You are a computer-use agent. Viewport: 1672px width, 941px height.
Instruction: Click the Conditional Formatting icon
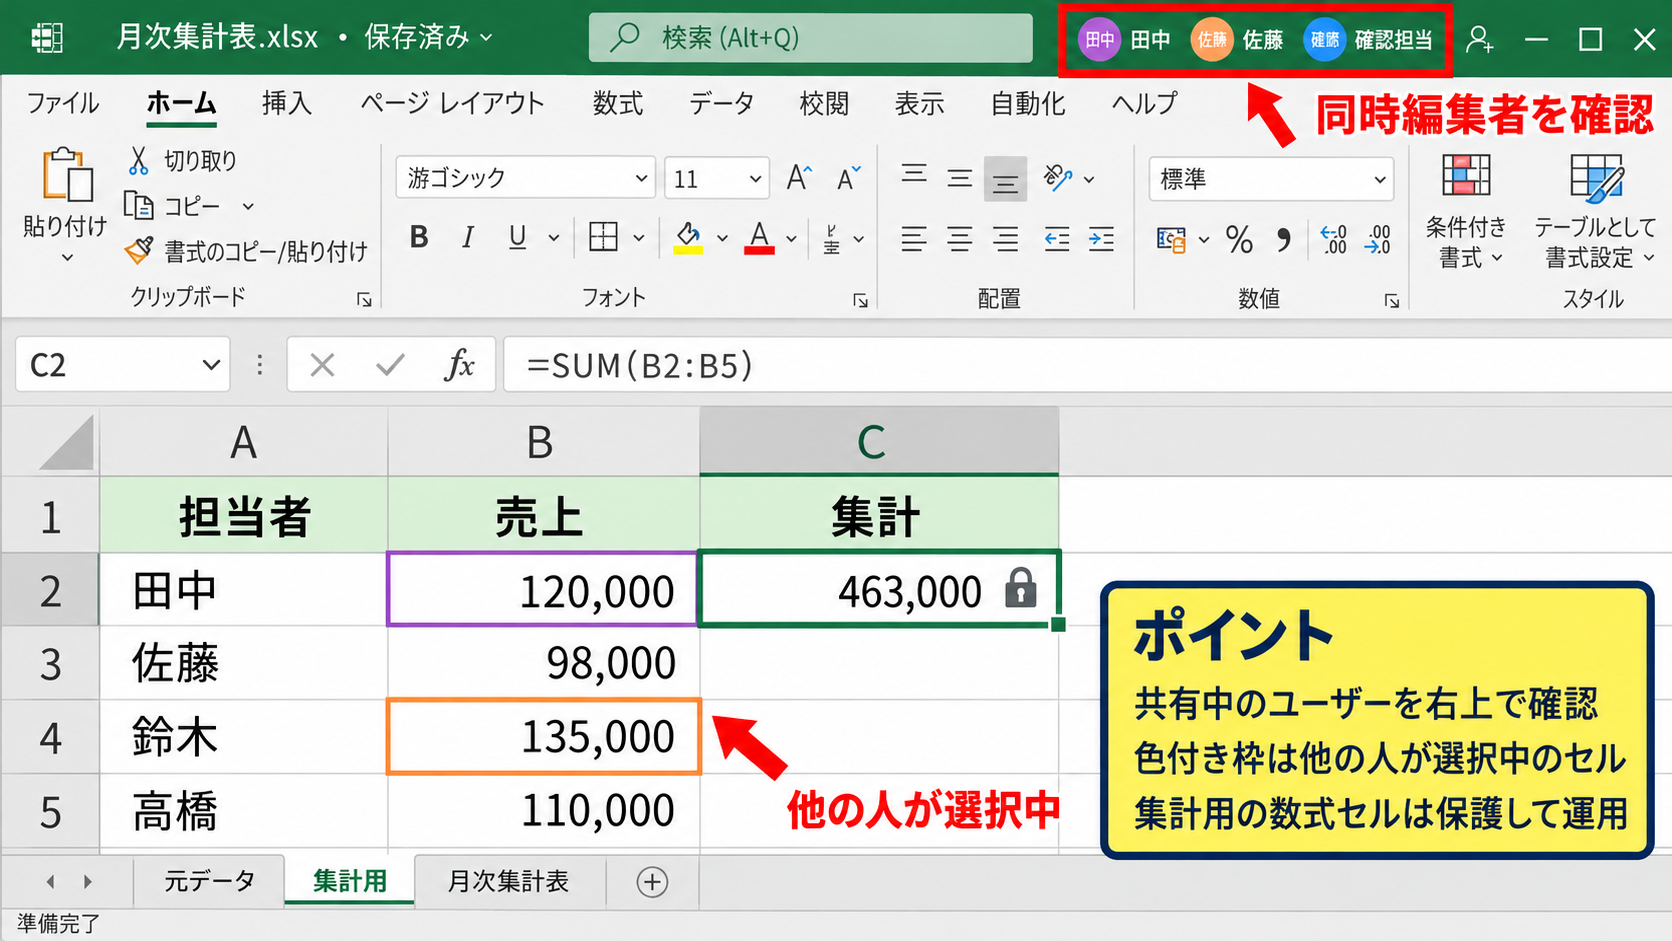[1466, 176]
